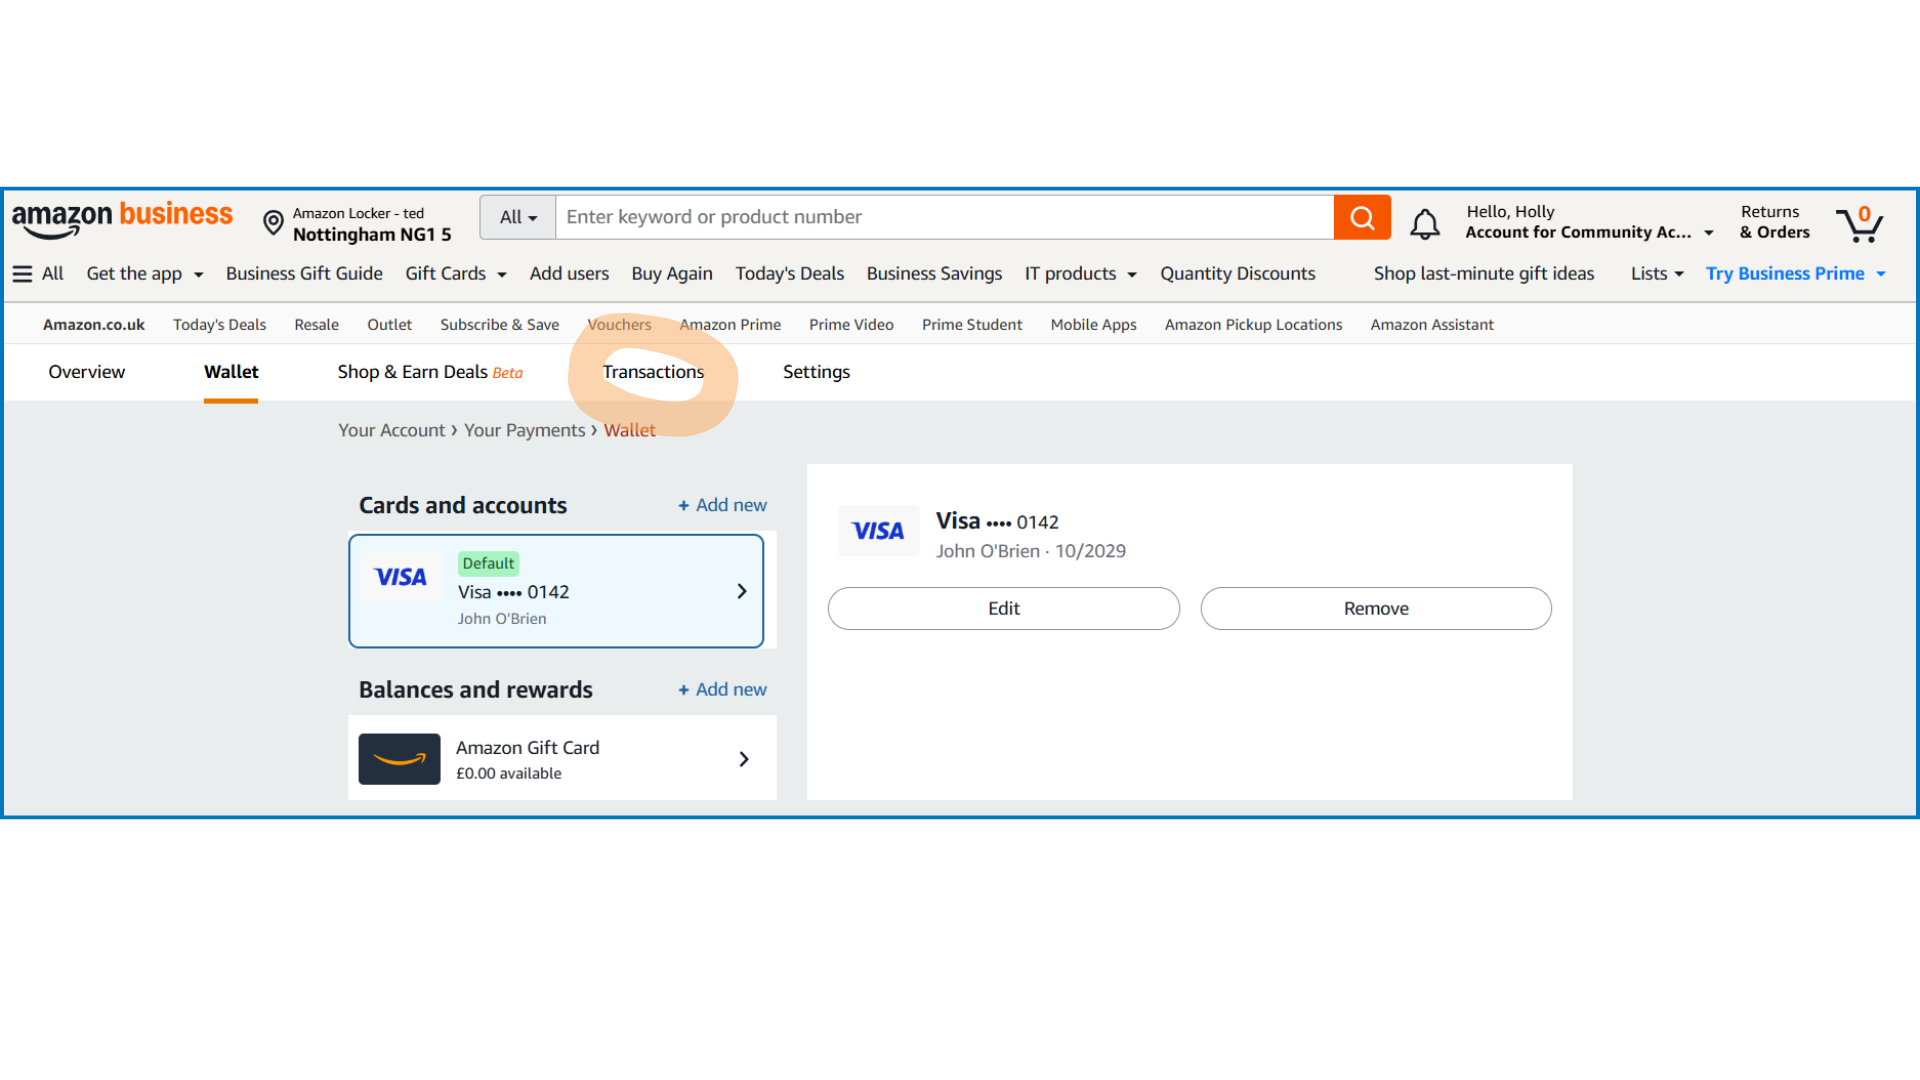Open Shop & Earn Deals tab
This screenshot has height=1080, width=1920.
click(430, 372)
